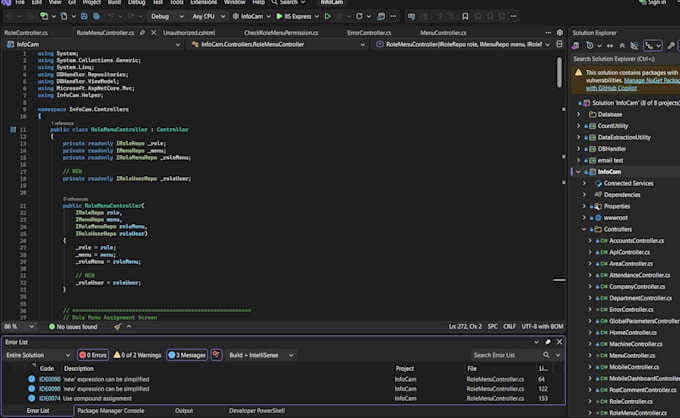Pin the RoleMenuController.cs tab
Screen dimensions: 680x418
[142, 33]
